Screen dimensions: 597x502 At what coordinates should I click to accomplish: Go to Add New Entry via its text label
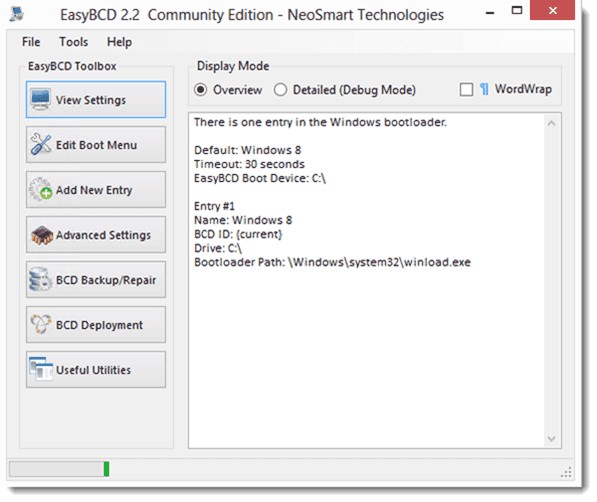(x=94, y=190)
